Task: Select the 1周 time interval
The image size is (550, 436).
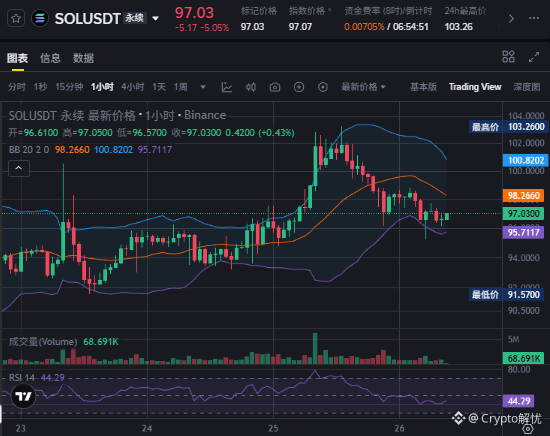Action: tap(181, 87)
